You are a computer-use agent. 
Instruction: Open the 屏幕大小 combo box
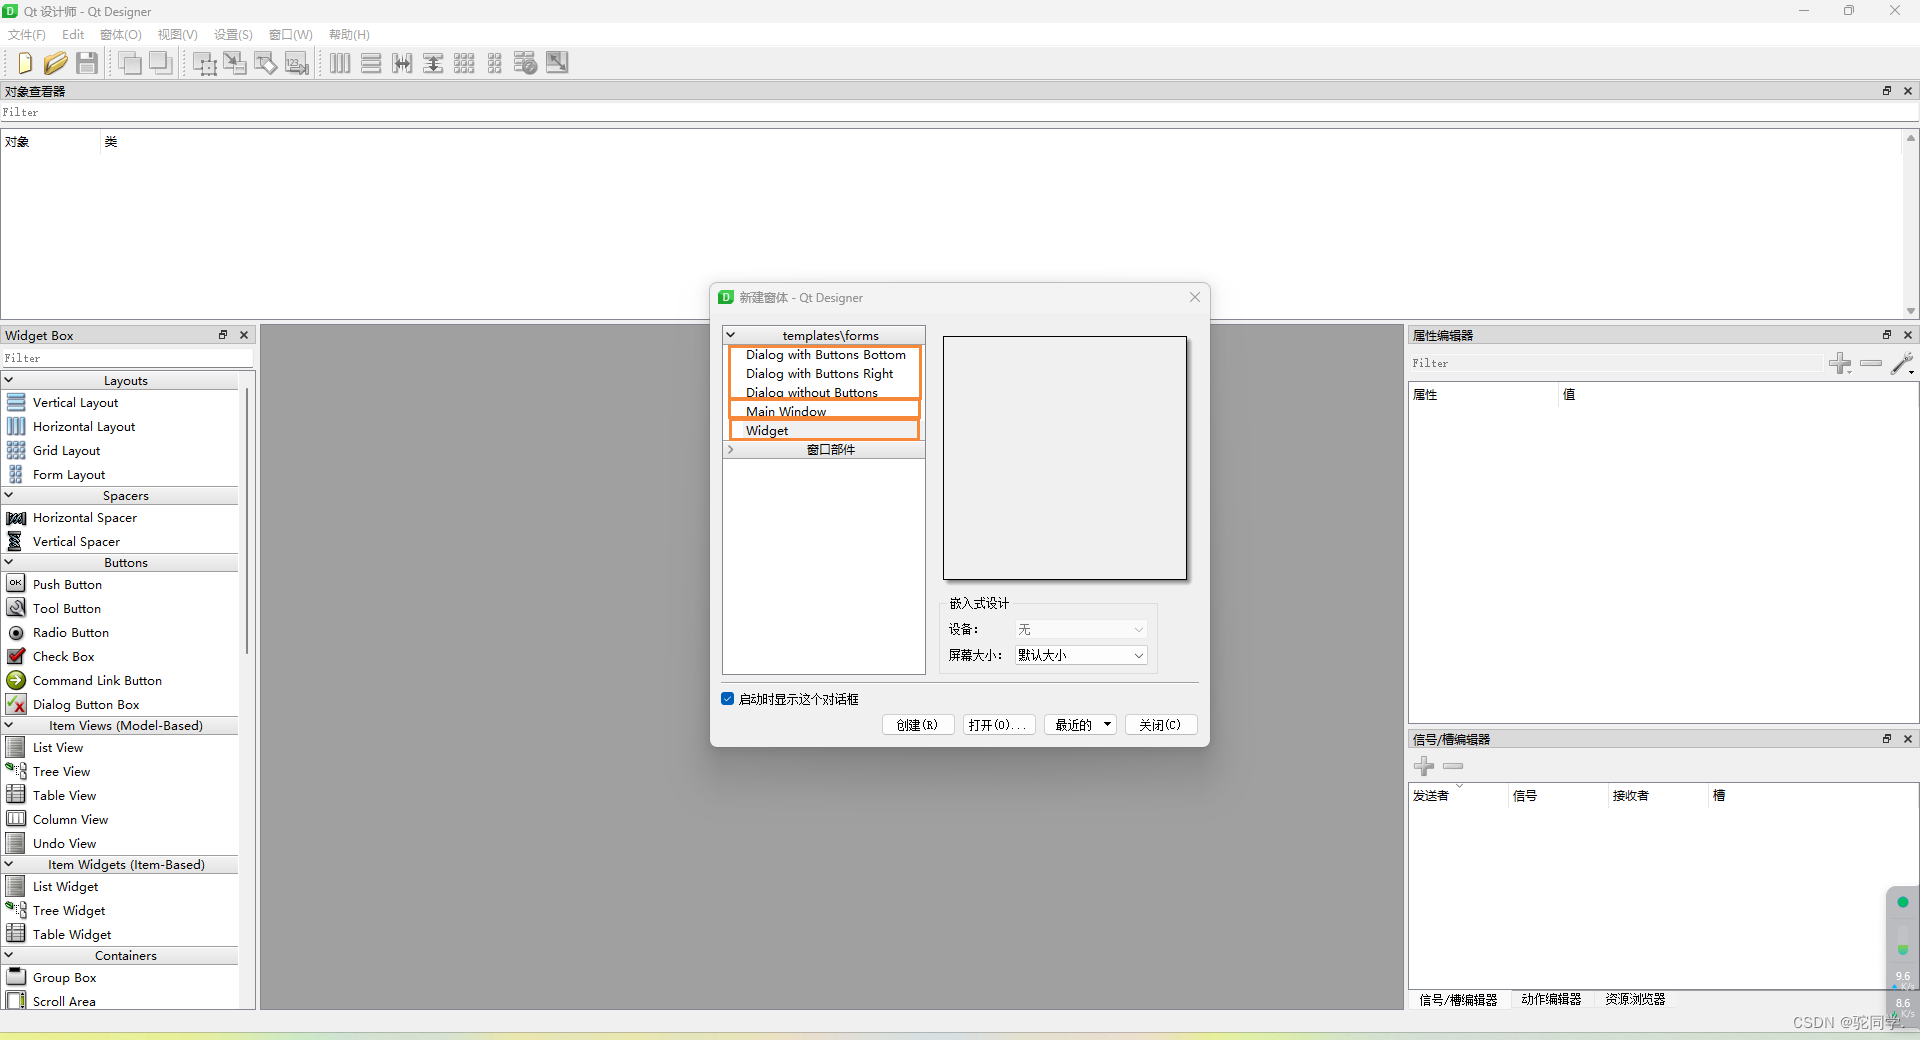(x=1081, y=655)
